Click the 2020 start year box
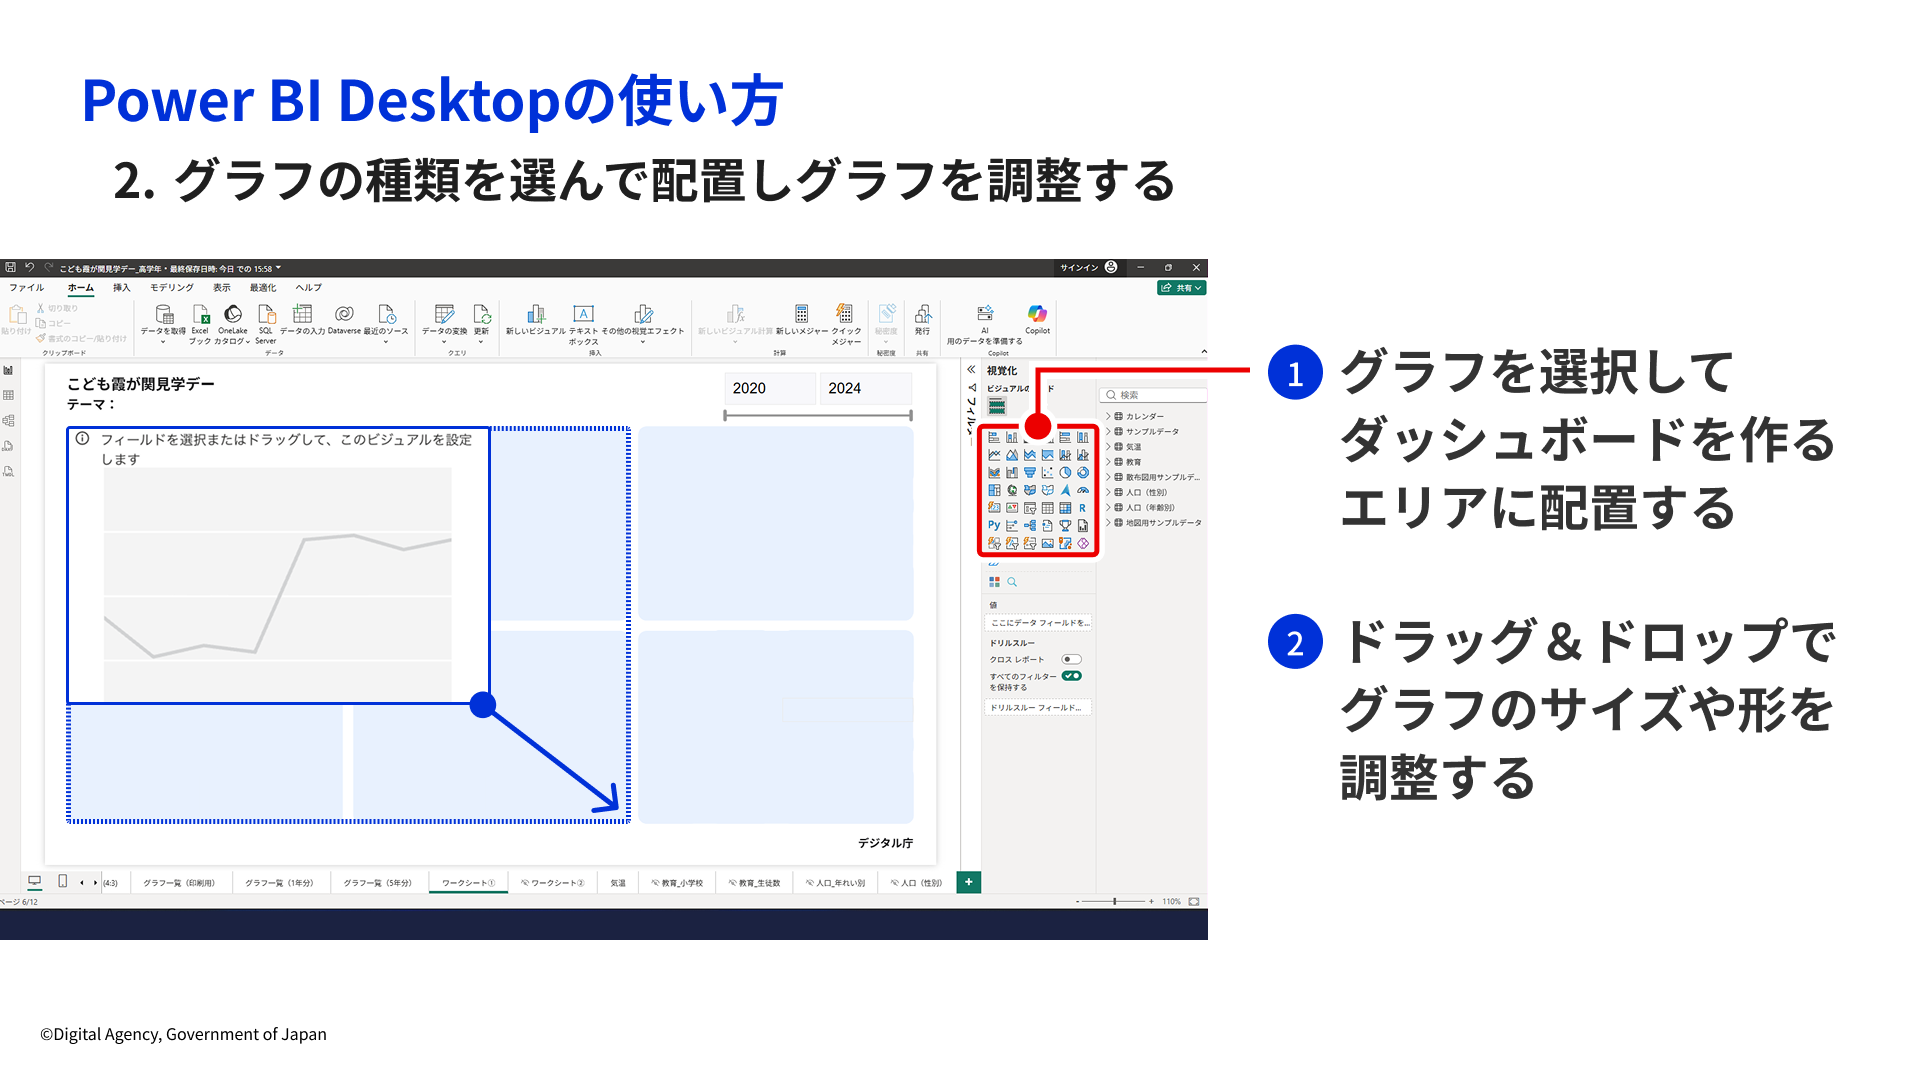The height and width of the screenshot is (1080, 1920). coord(770,388)
